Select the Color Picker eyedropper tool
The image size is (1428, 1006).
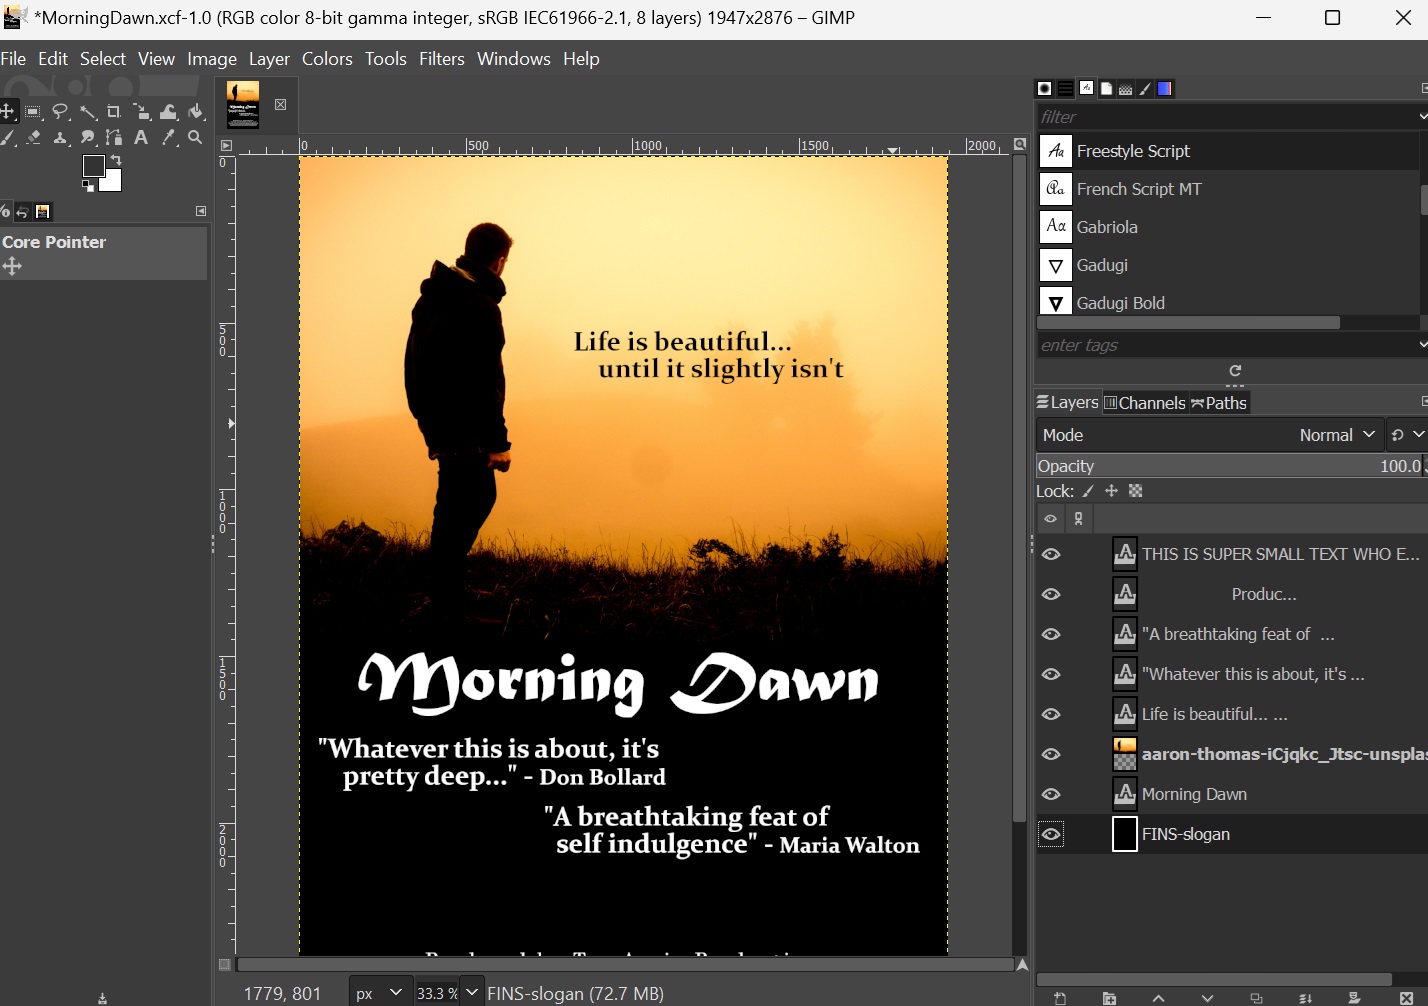(168, 138)
